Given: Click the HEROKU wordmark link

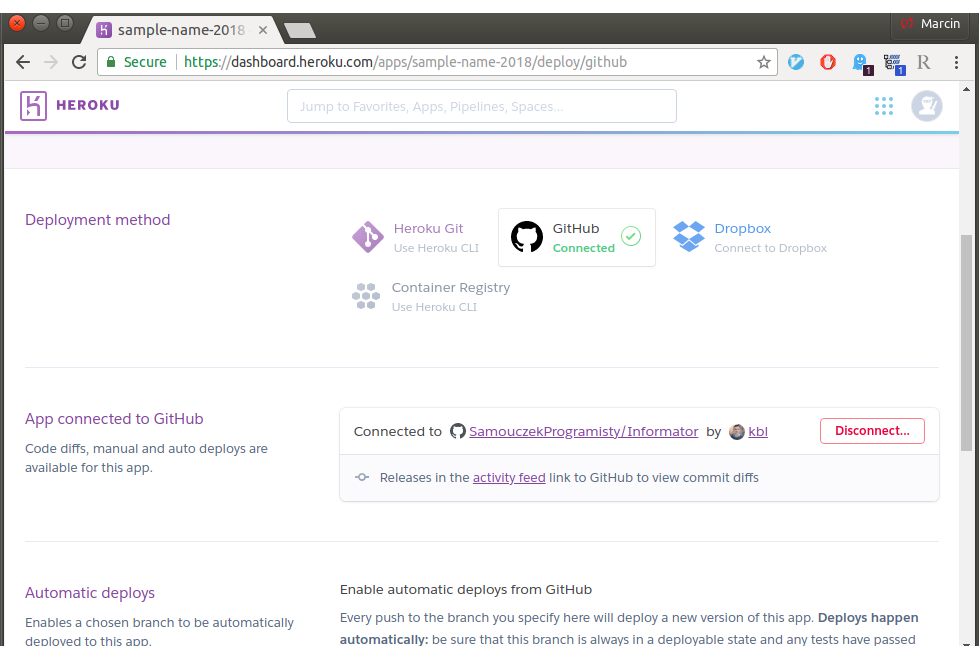Looking at the screenshot, I should [x=87, y=106].
